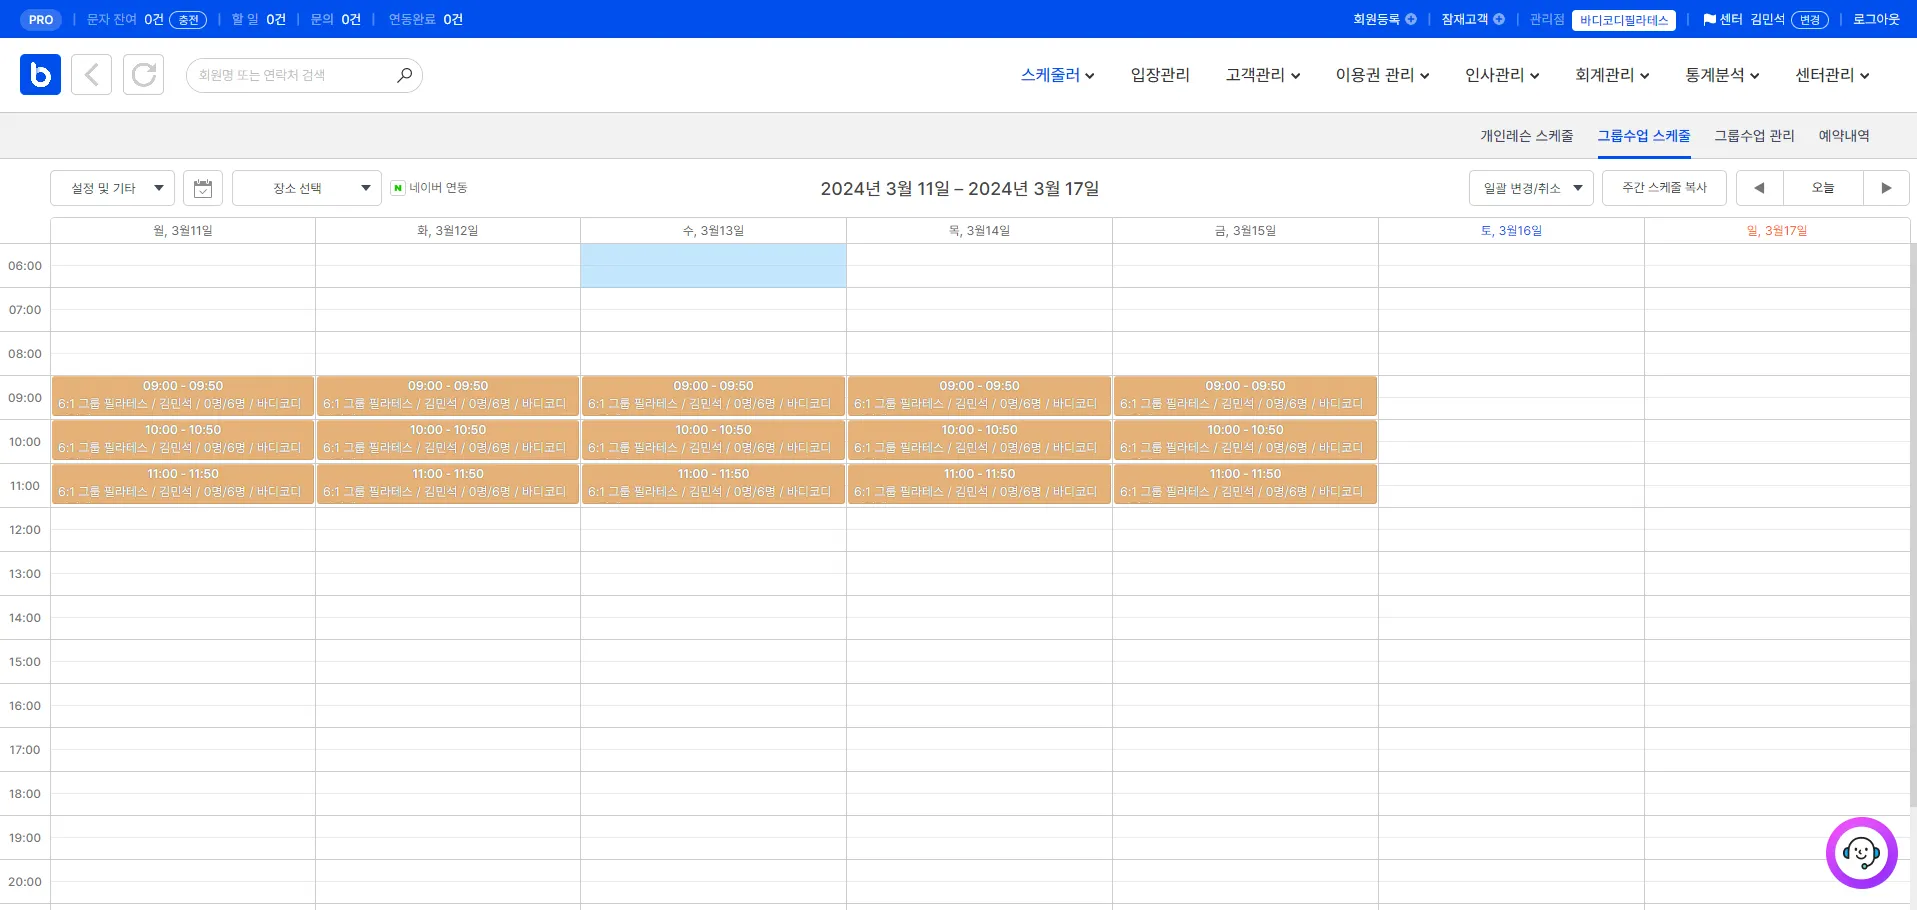1917x910 pixels.
Task: Open the calendar date picker icon
Action: point(203,188)
